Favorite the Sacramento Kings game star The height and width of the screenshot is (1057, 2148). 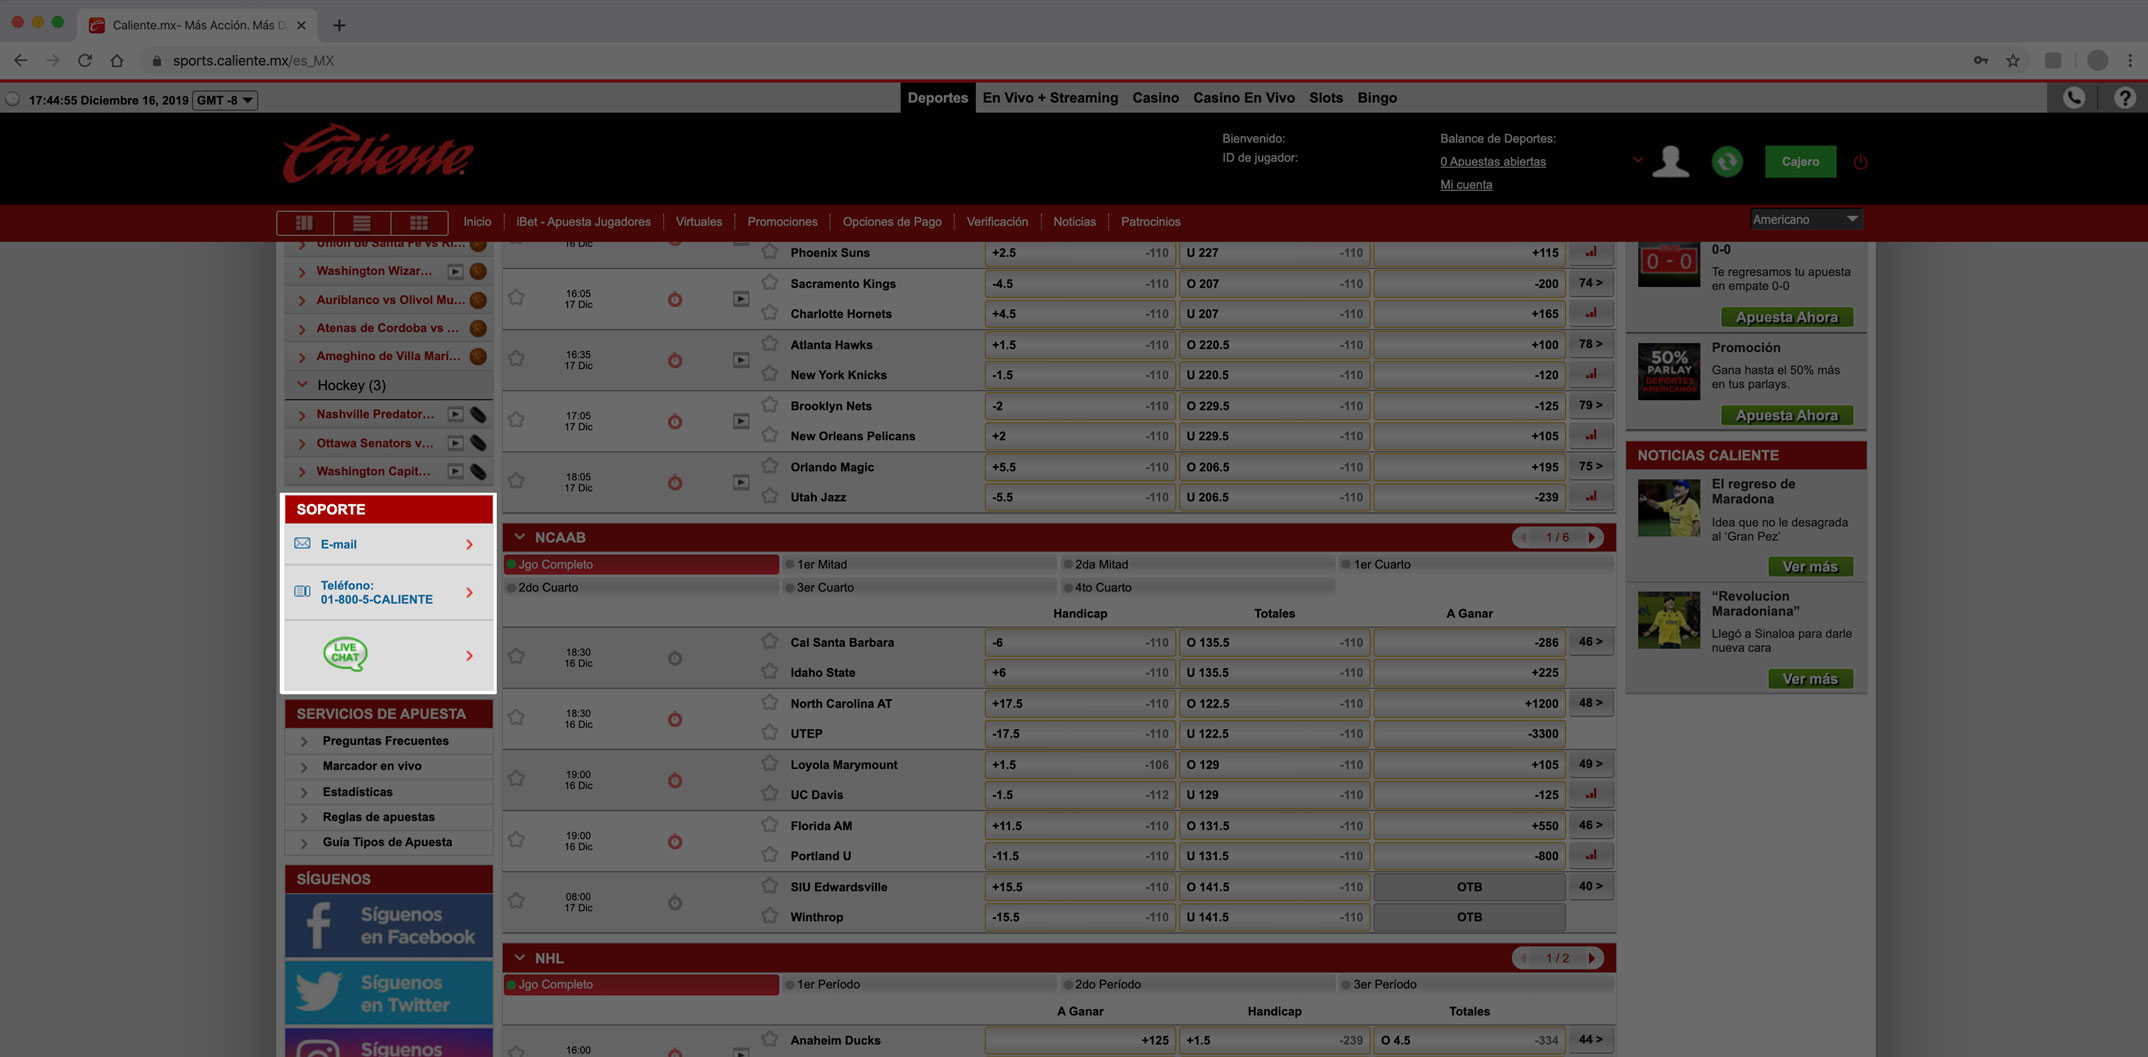[516, 297]
